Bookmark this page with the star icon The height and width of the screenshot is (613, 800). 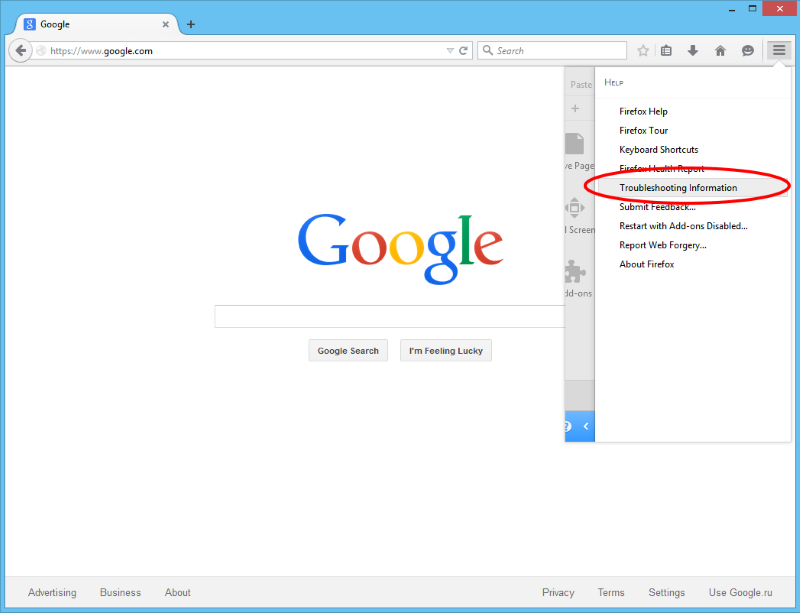point(643,51)
